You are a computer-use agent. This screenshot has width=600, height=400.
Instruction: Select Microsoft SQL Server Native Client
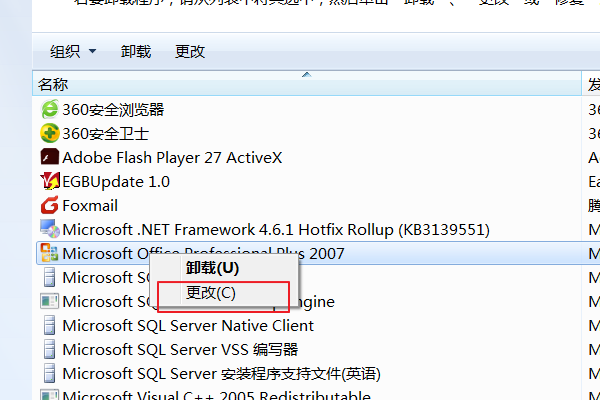click(188, 326)
